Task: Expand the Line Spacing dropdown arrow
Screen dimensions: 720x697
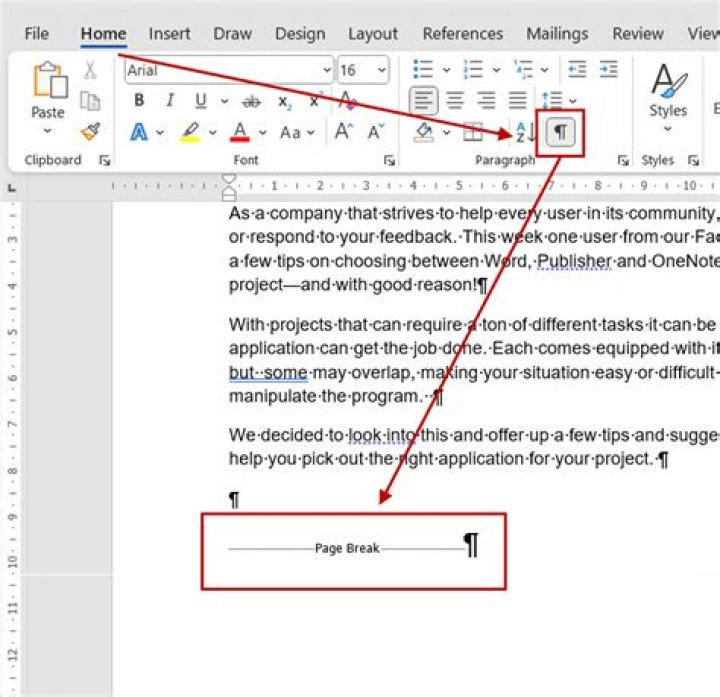Action: click(573, 101)
